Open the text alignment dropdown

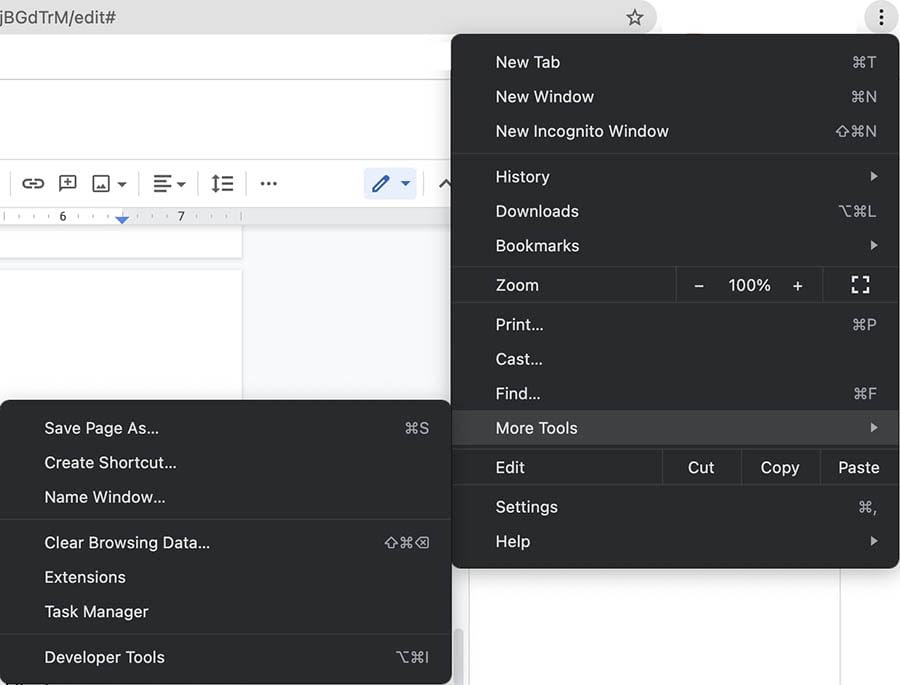click(169, 184)
